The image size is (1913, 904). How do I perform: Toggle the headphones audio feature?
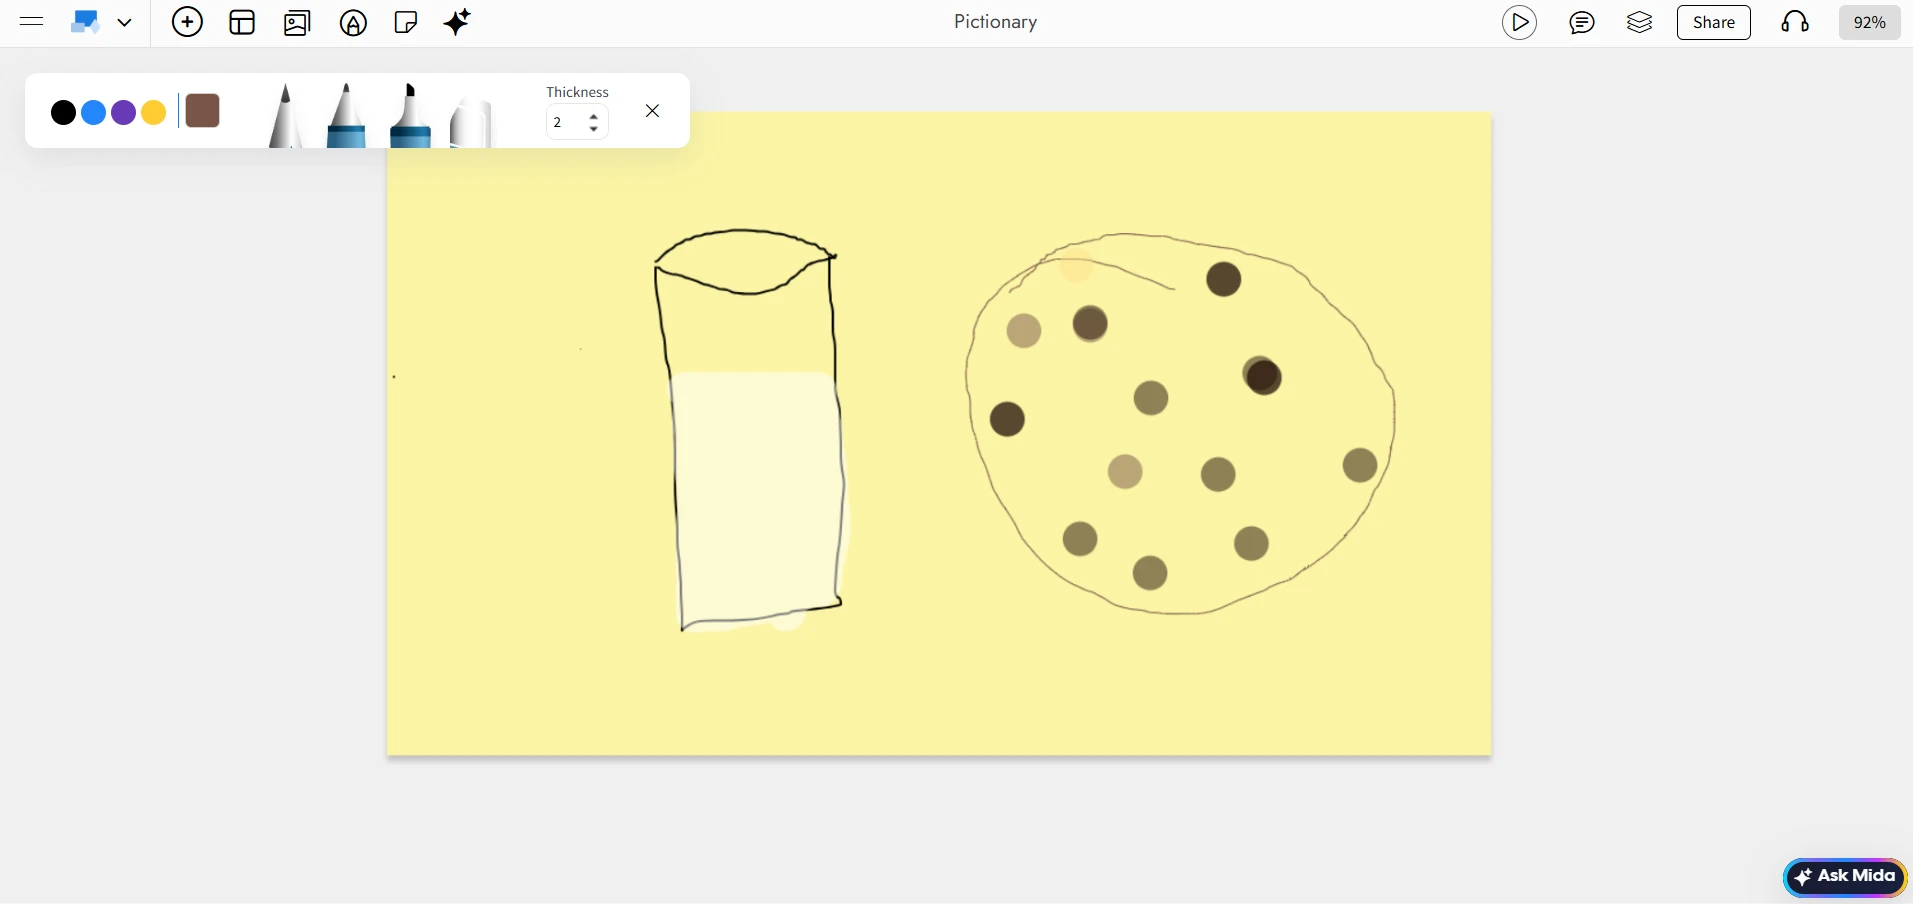(1795, 22)
